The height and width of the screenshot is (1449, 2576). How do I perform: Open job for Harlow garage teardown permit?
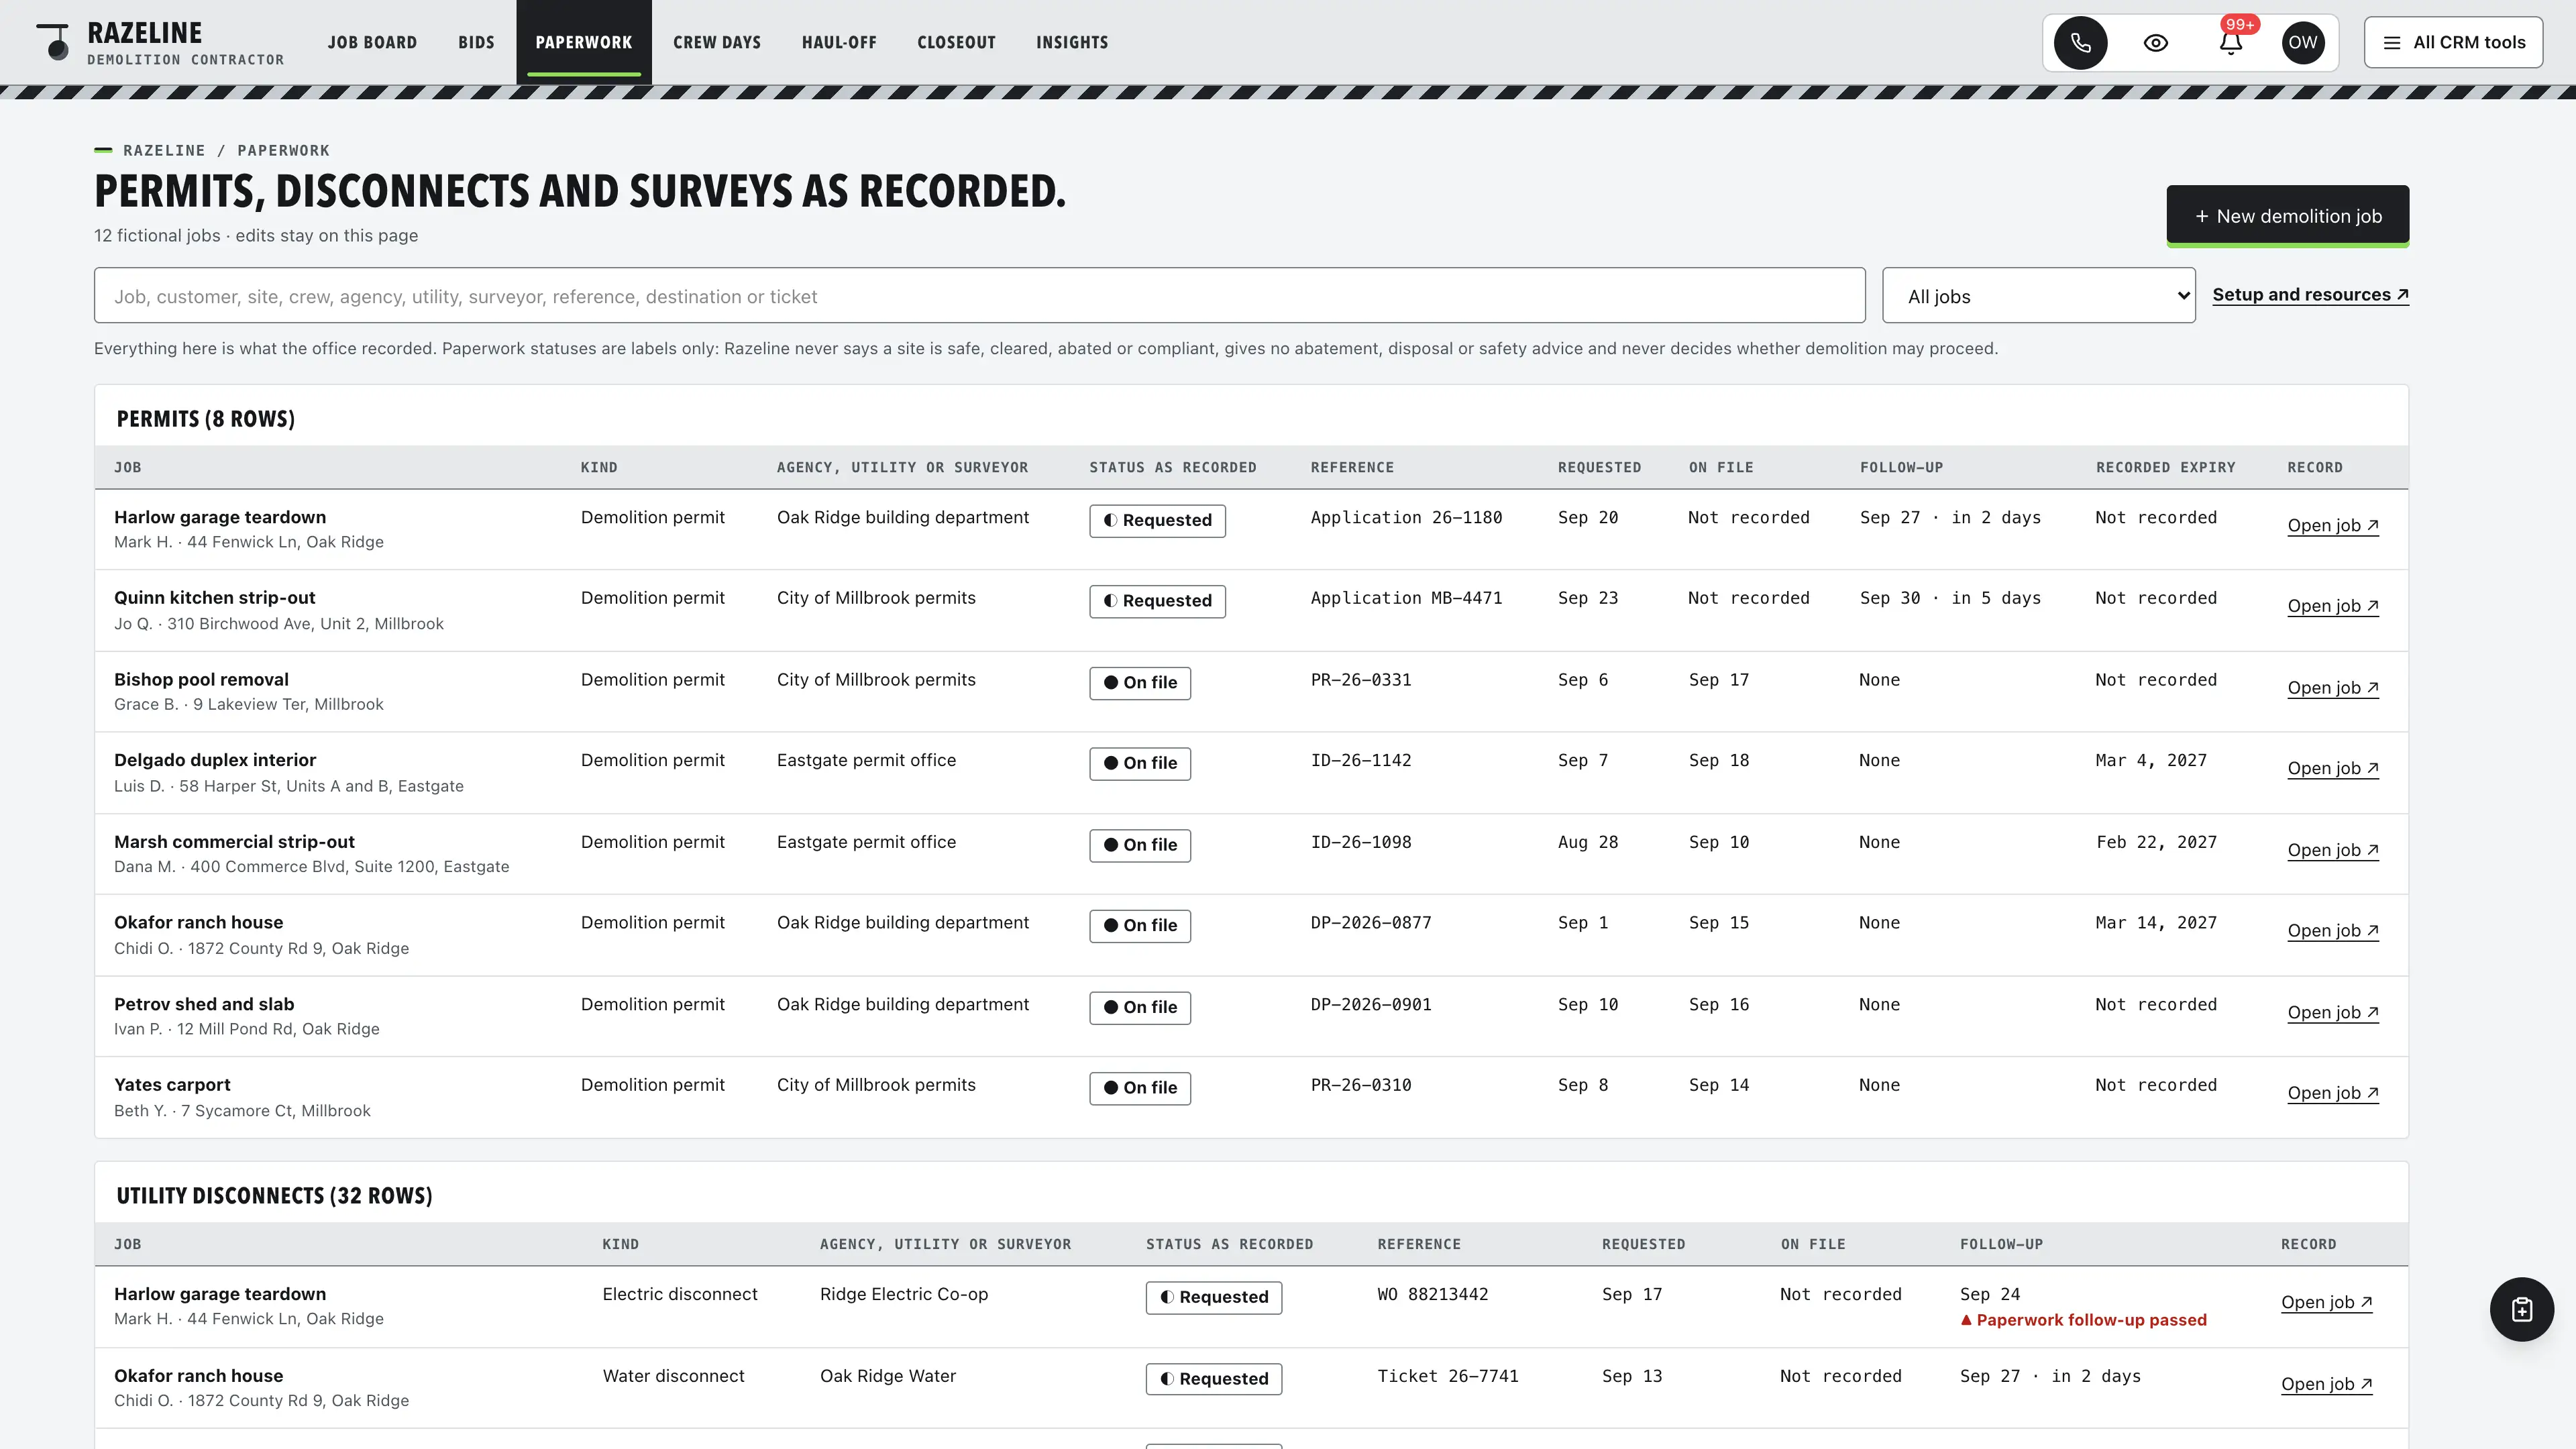(x=2332, y=525)
